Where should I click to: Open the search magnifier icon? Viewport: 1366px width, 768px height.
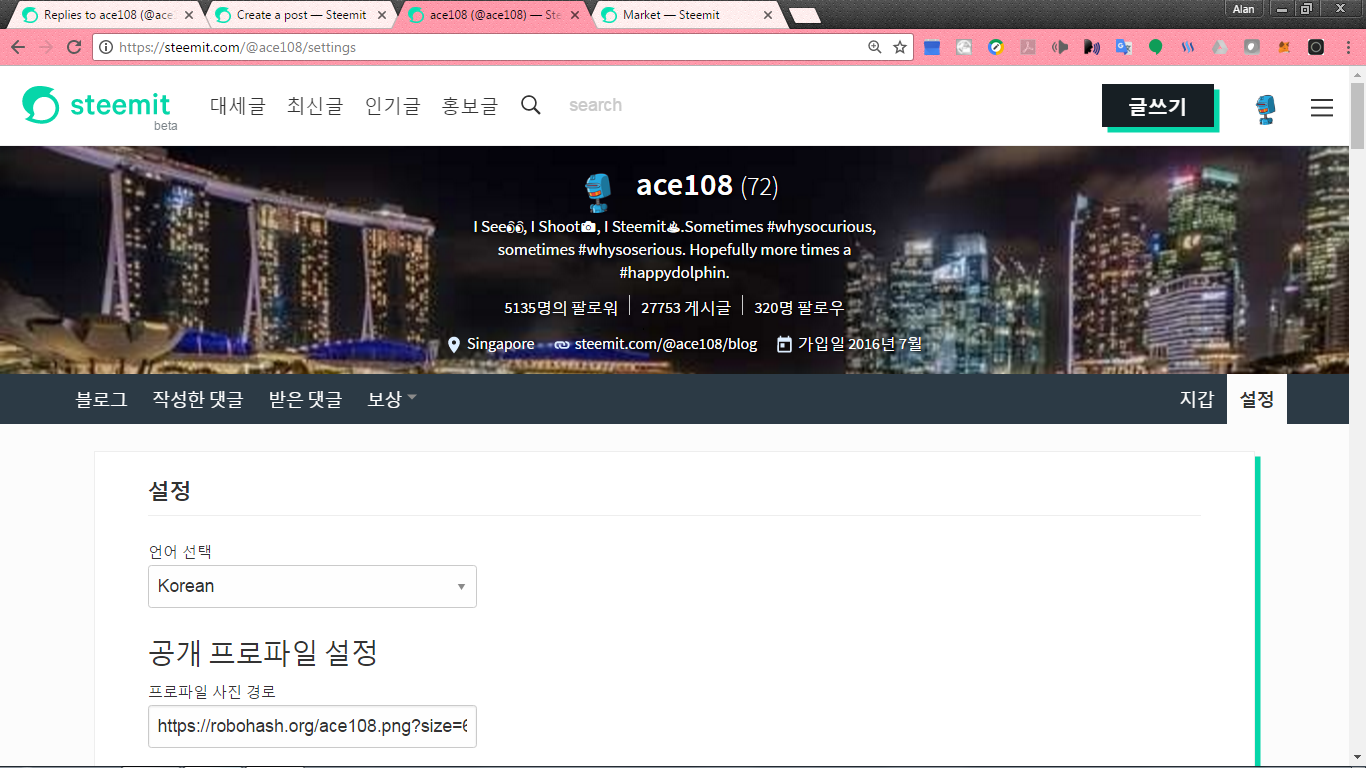[531, 105]
